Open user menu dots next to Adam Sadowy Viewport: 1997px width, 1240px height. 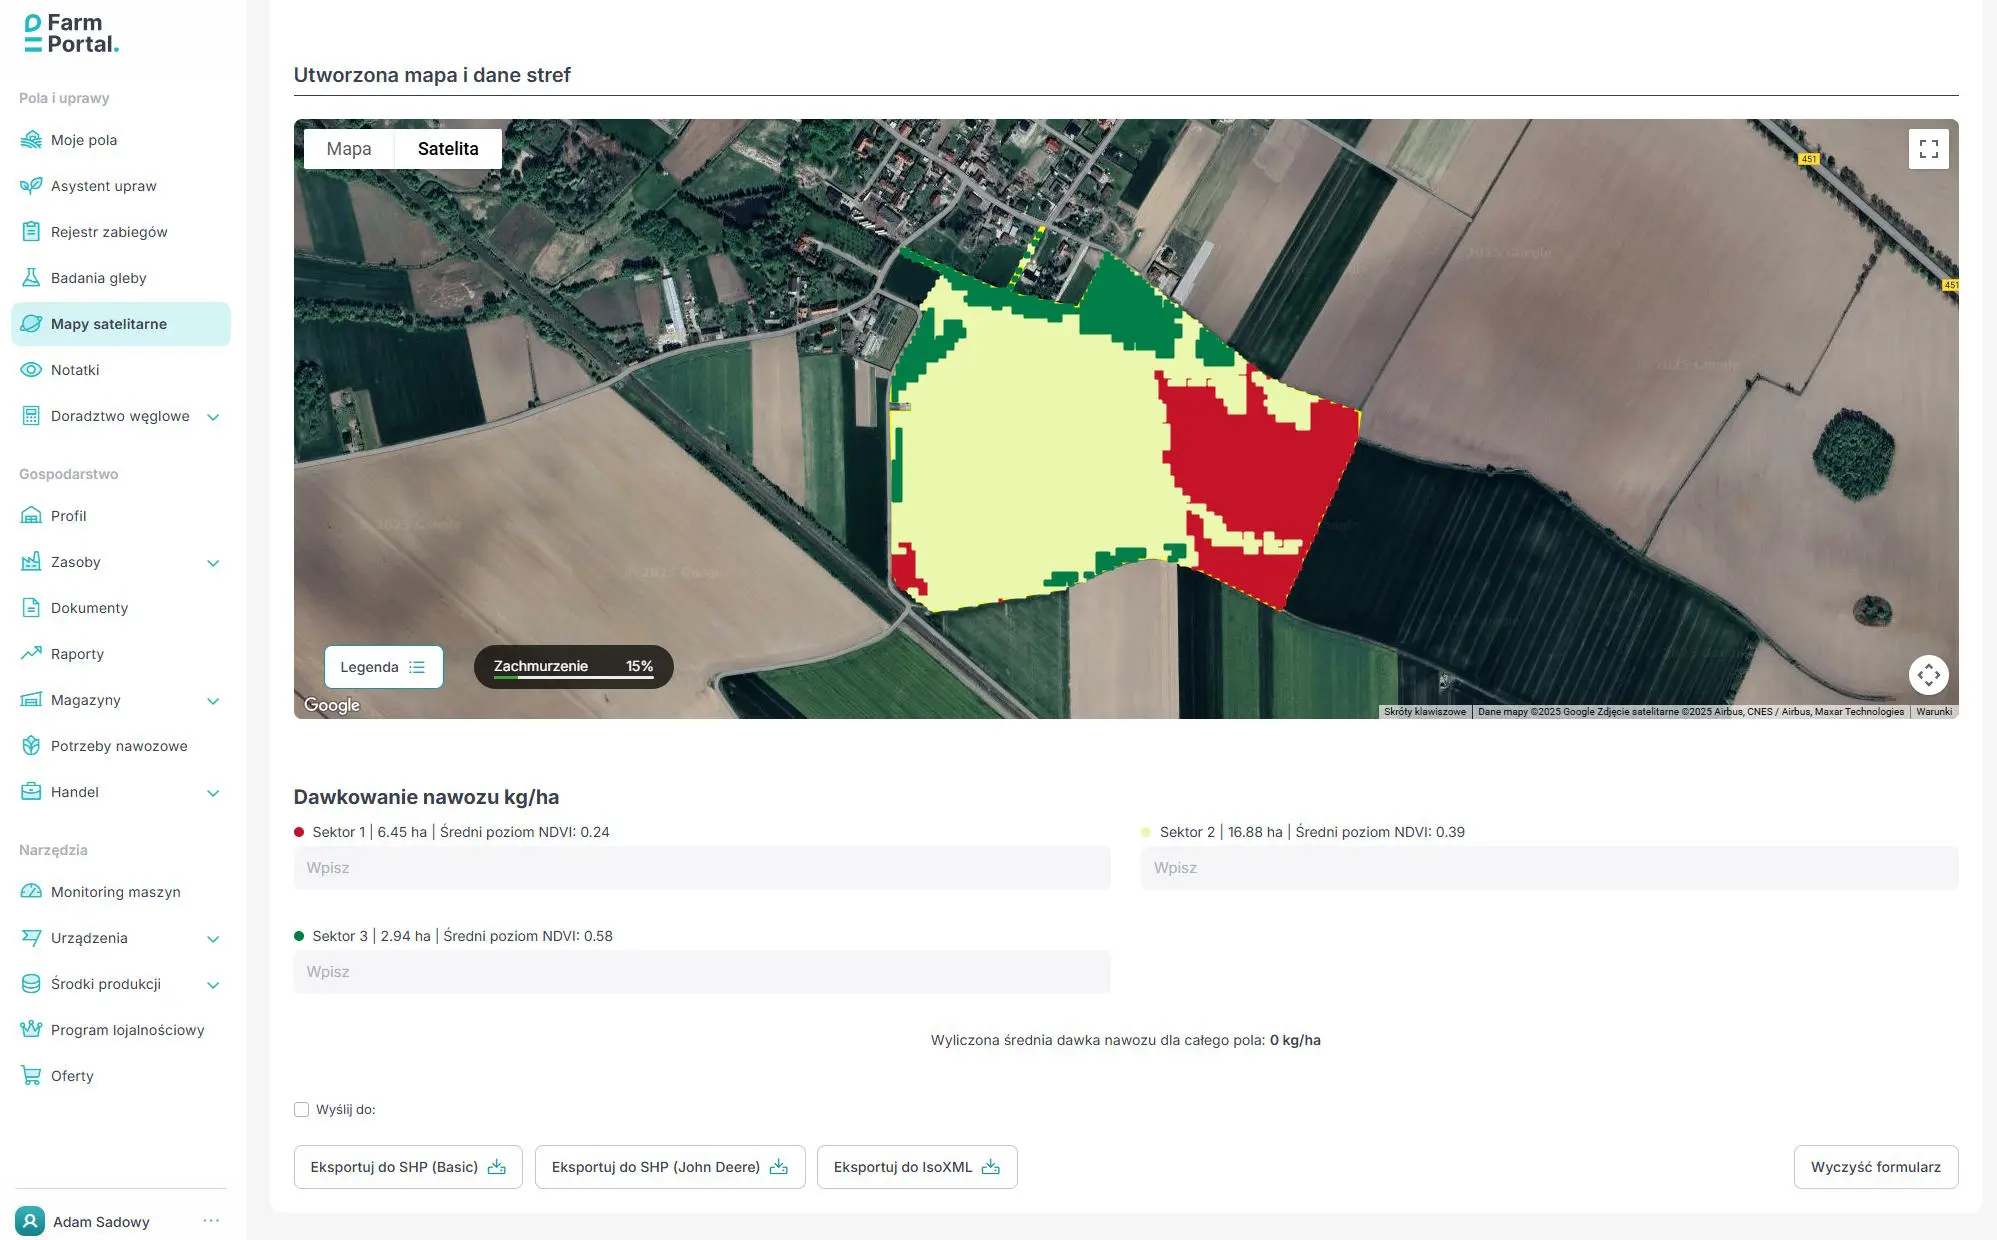point(211,1221)
